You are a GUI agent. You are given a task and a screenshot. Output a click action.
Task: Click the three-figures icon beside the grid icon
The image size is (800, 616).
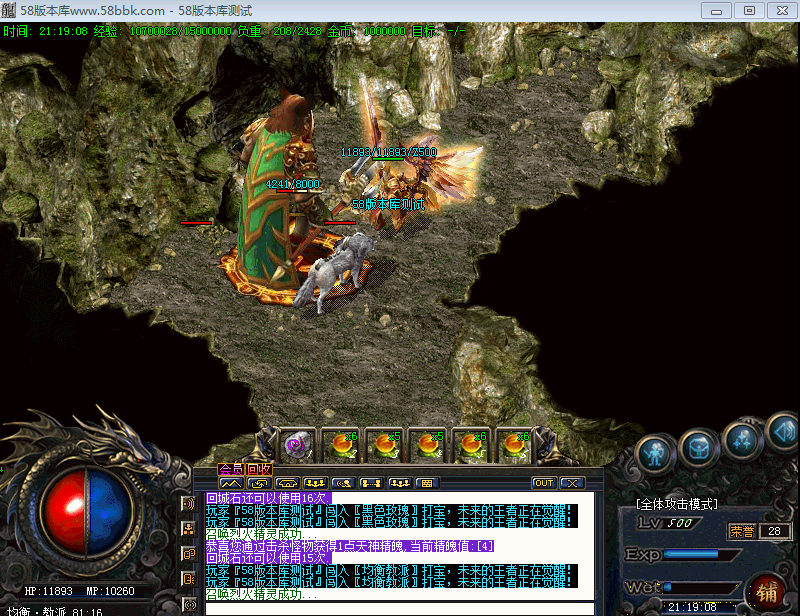click(x=399, y=483)
